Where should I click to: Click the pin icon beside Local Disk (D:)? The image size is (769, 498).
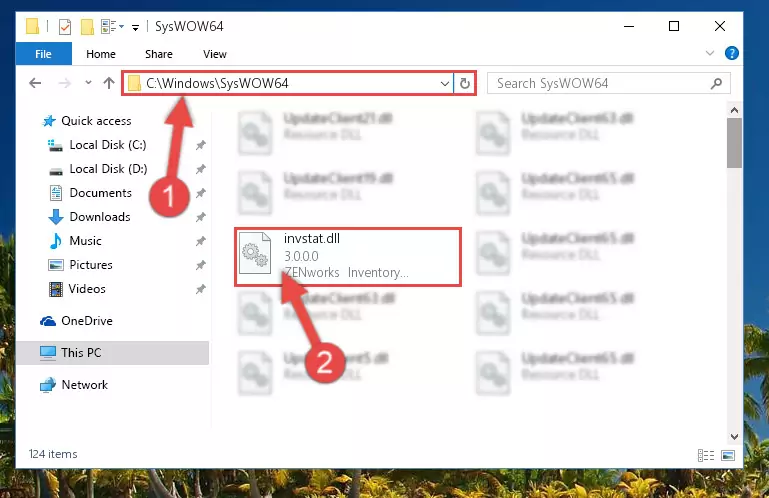point(200,169)
